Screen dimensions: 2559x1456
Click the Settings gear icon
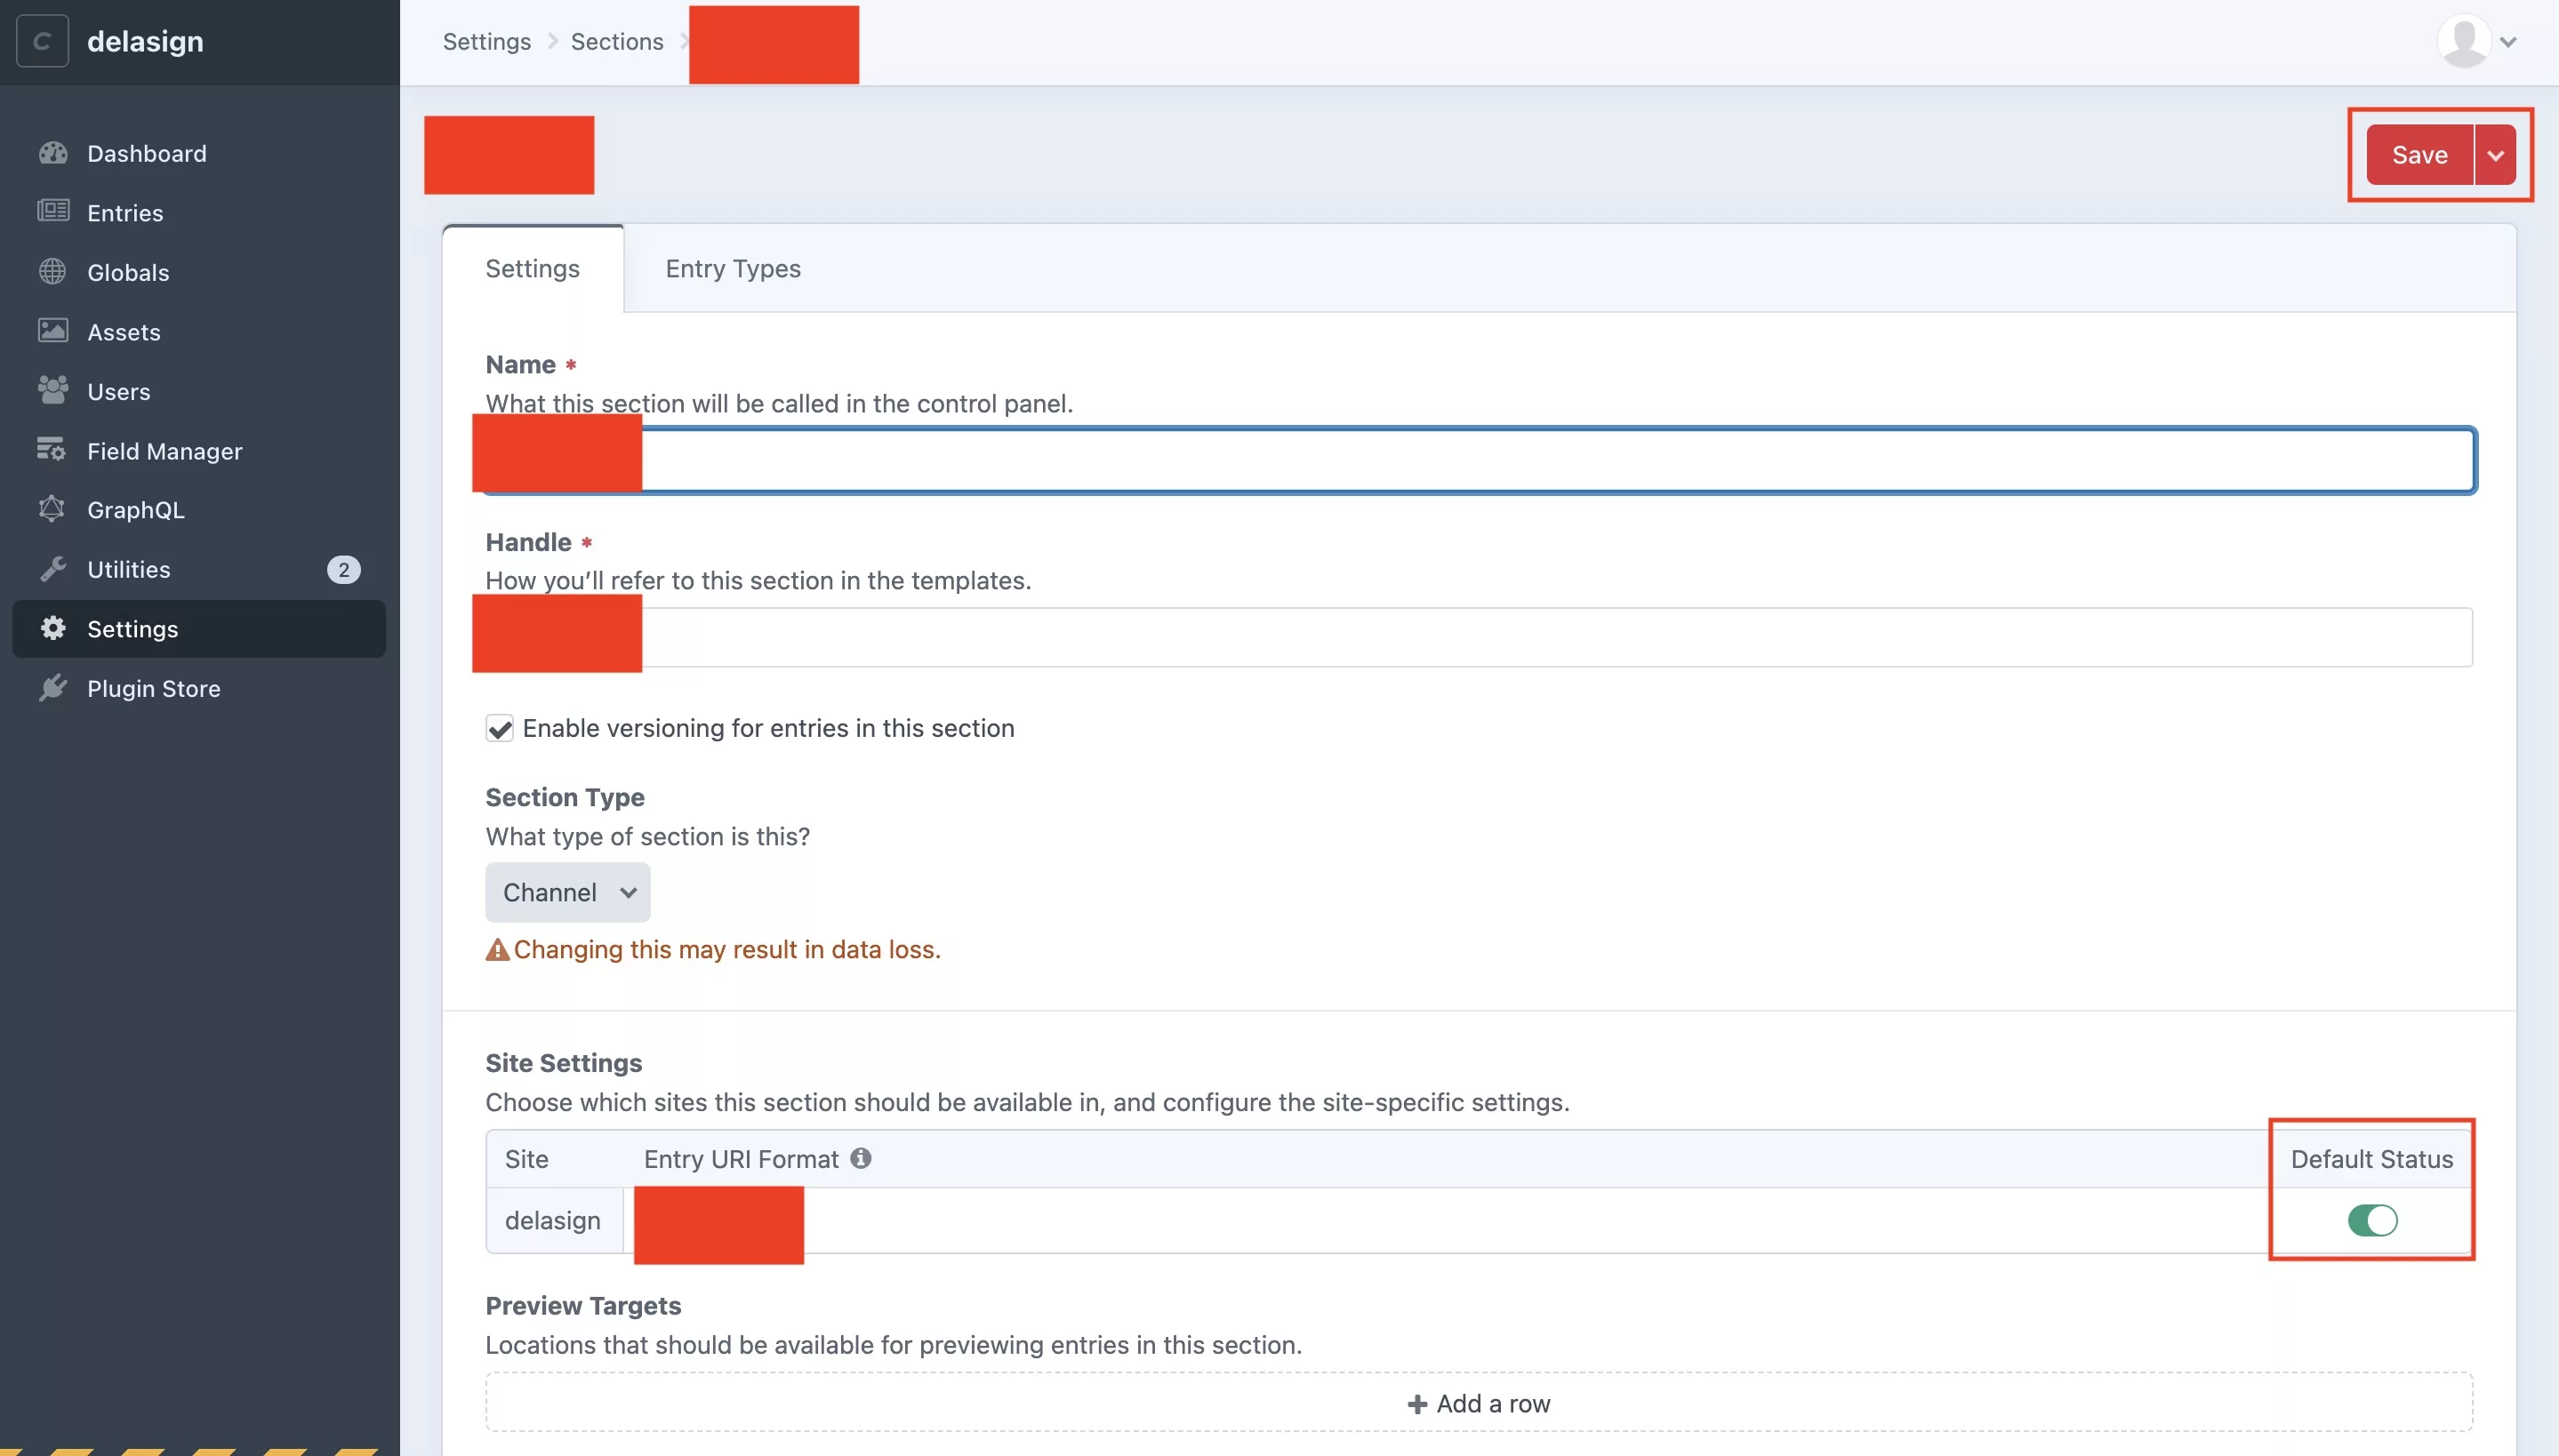53,628
